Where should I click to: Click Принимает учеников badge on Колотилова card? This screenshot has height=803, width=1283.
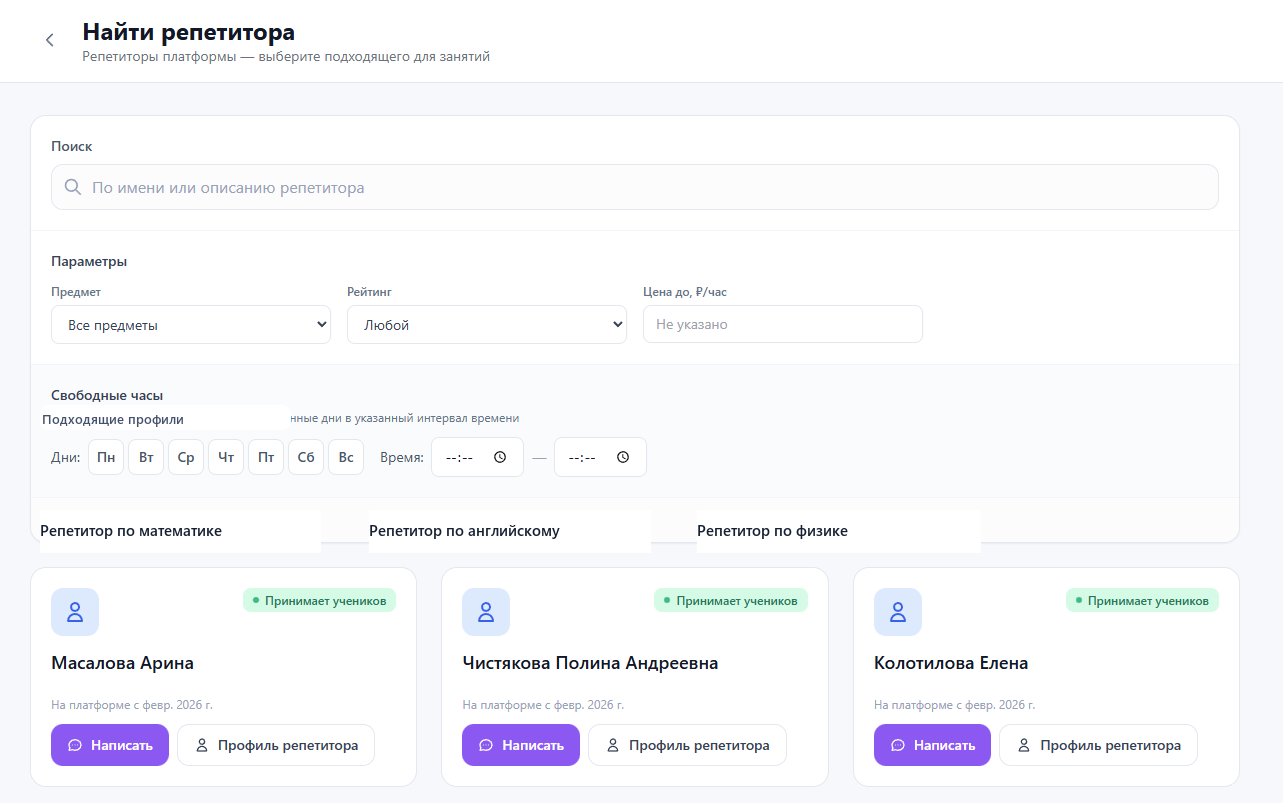1143,600
